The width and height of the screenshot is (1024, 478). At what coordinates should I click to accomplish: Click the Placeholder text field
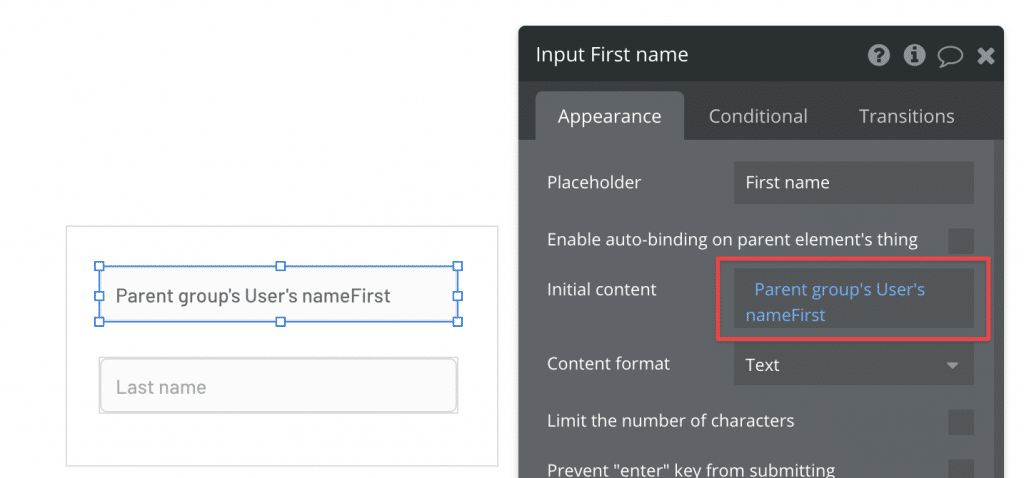853,183
